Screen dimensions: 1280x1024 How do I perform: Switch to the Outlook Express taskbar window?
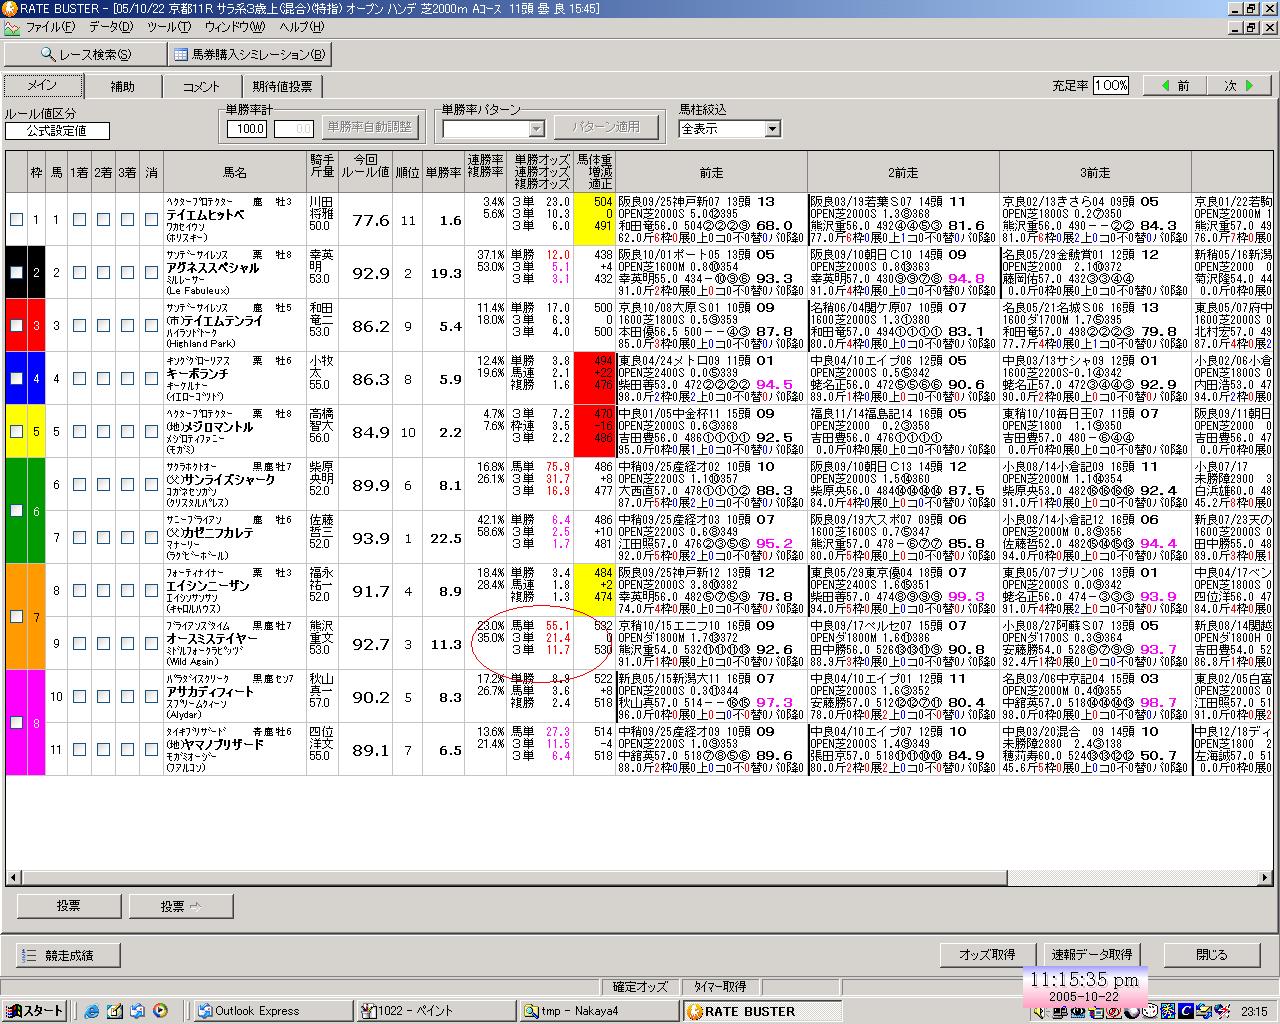272,1011
